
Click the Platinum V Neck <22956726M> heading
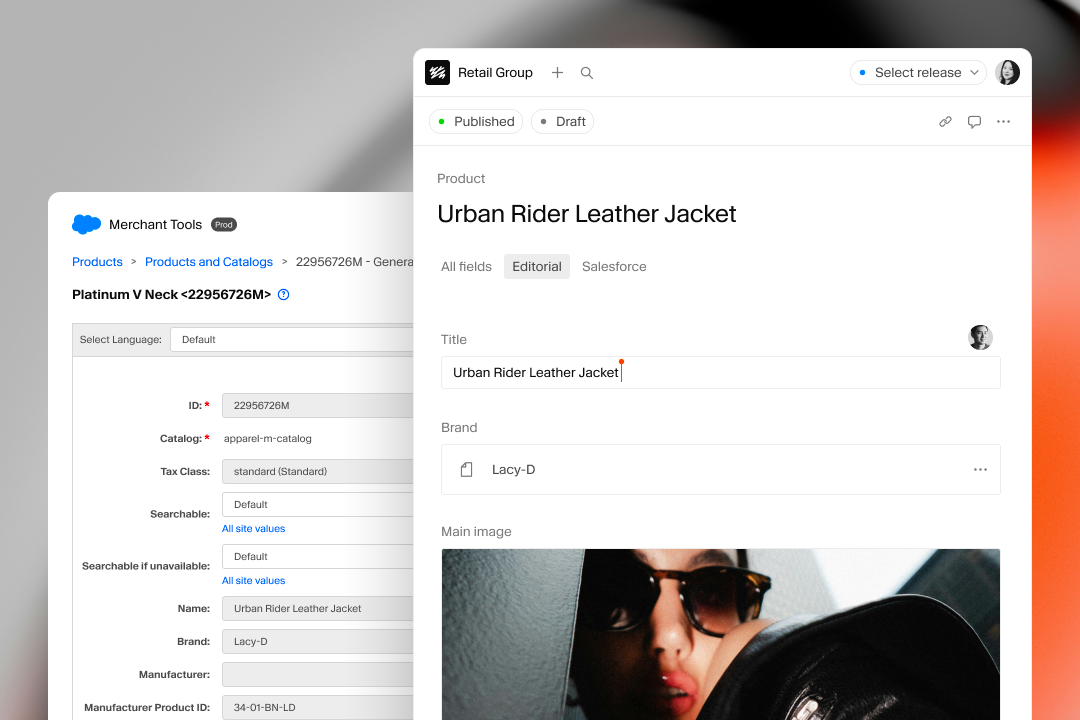point(172,294)
